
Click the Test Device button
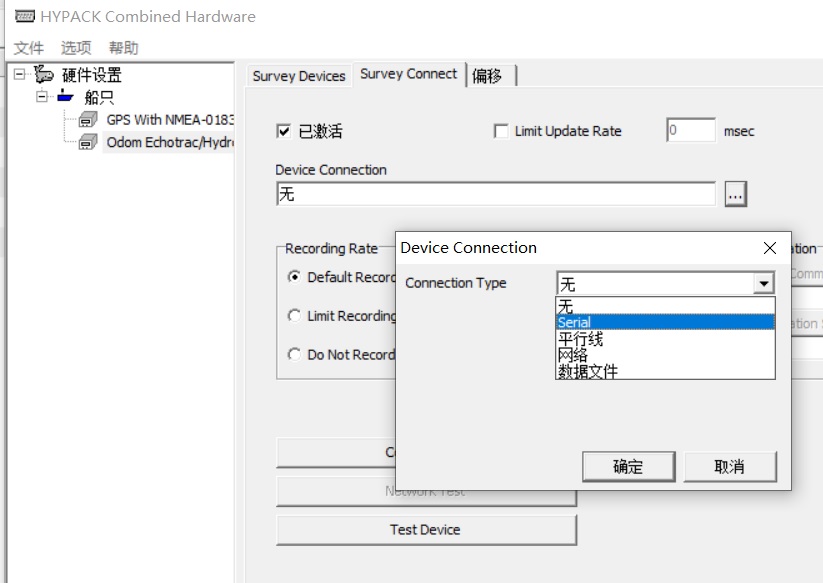point(426,529)
